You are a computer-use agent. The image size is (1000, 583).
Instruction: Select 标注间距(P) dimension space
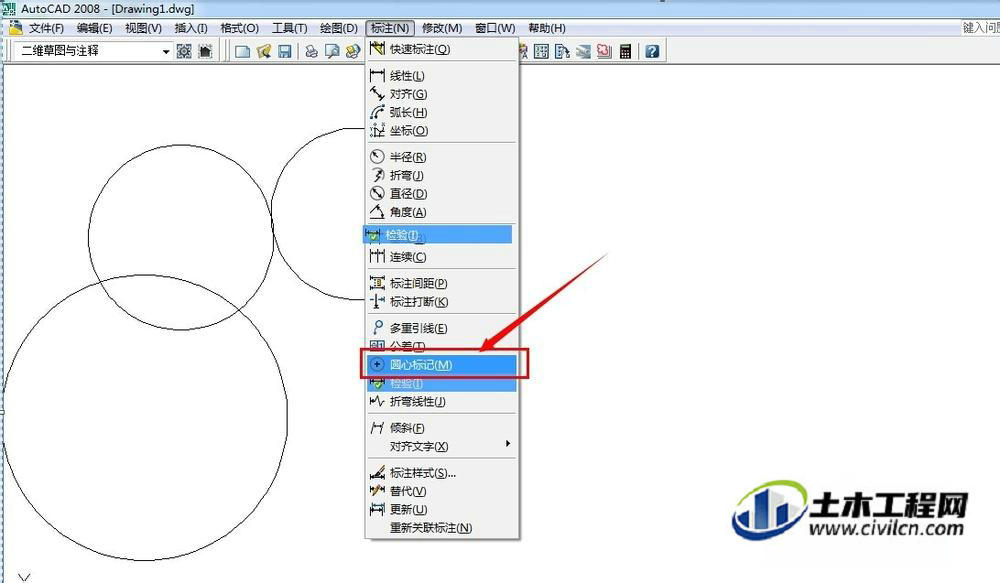(x=441, y=283)
